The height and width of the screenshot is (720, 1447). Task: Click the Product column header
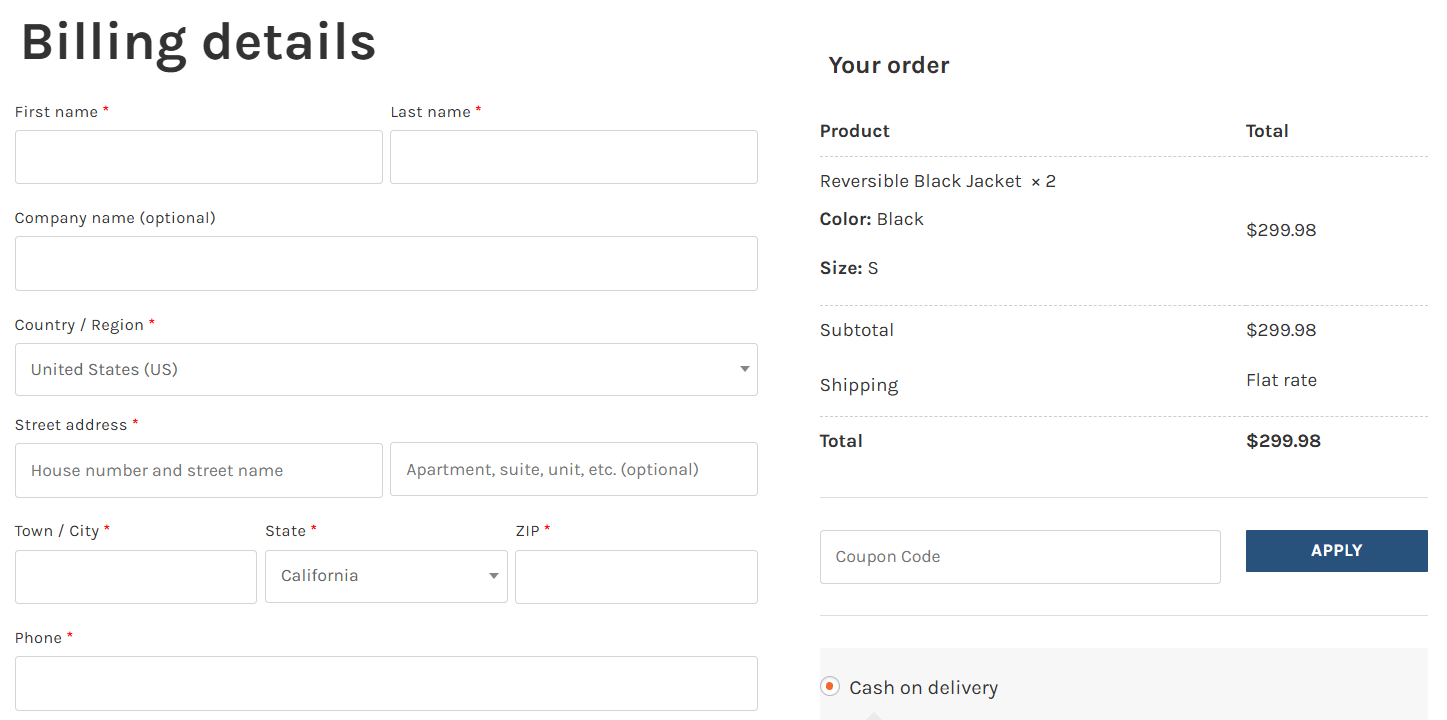tap(854, 130)
